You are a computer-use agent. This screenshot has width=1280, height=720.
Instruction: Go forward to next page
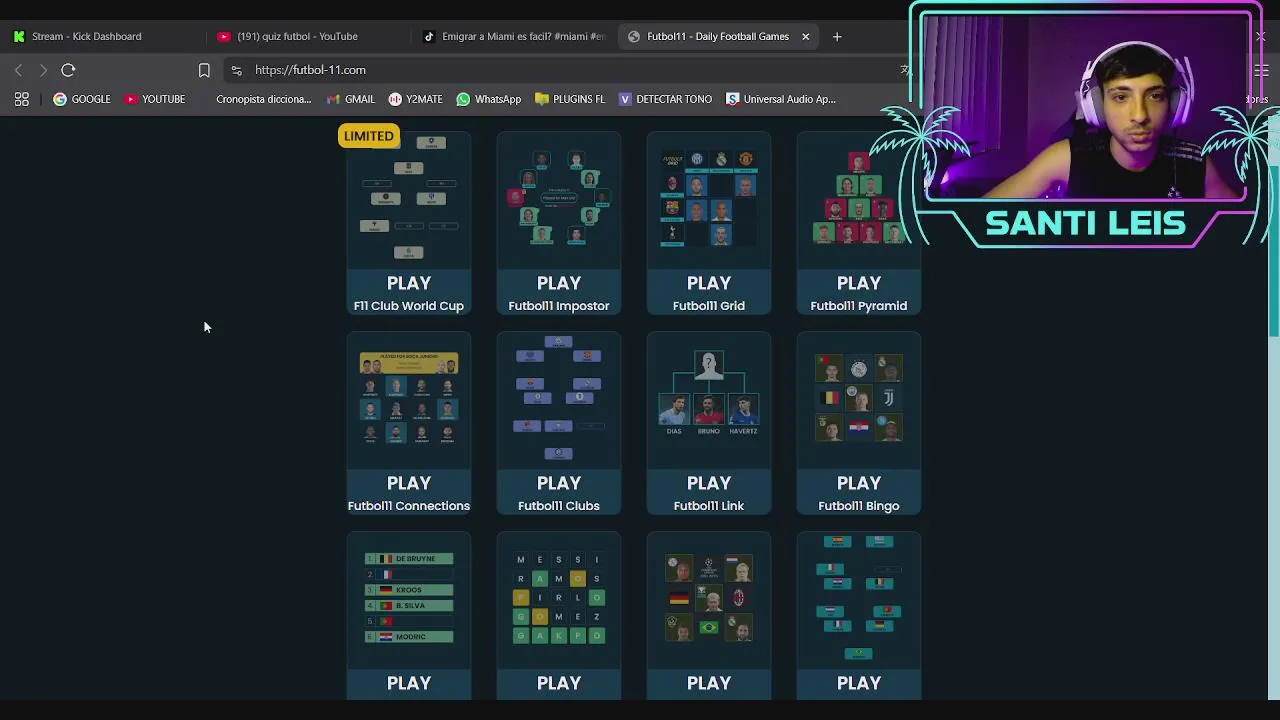(x=43, y=70)
